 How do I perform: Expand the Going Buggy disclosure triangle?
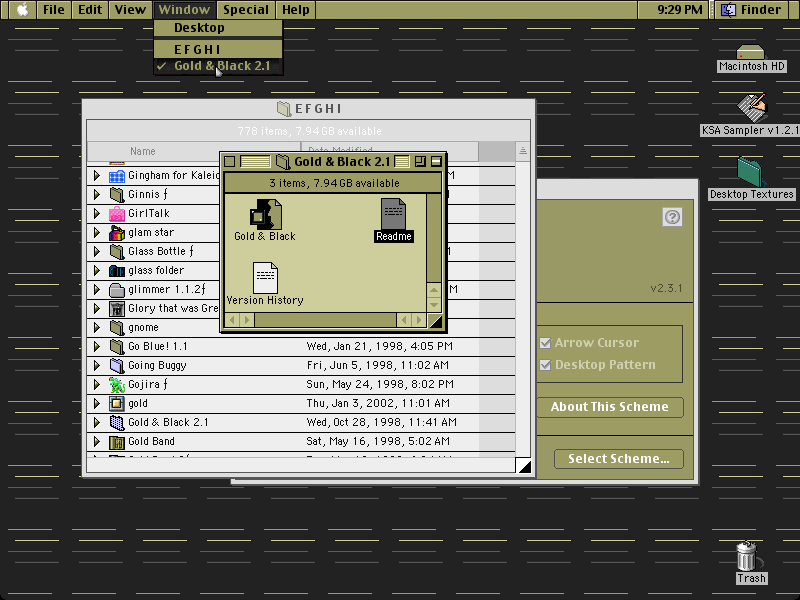pos(96,365)
